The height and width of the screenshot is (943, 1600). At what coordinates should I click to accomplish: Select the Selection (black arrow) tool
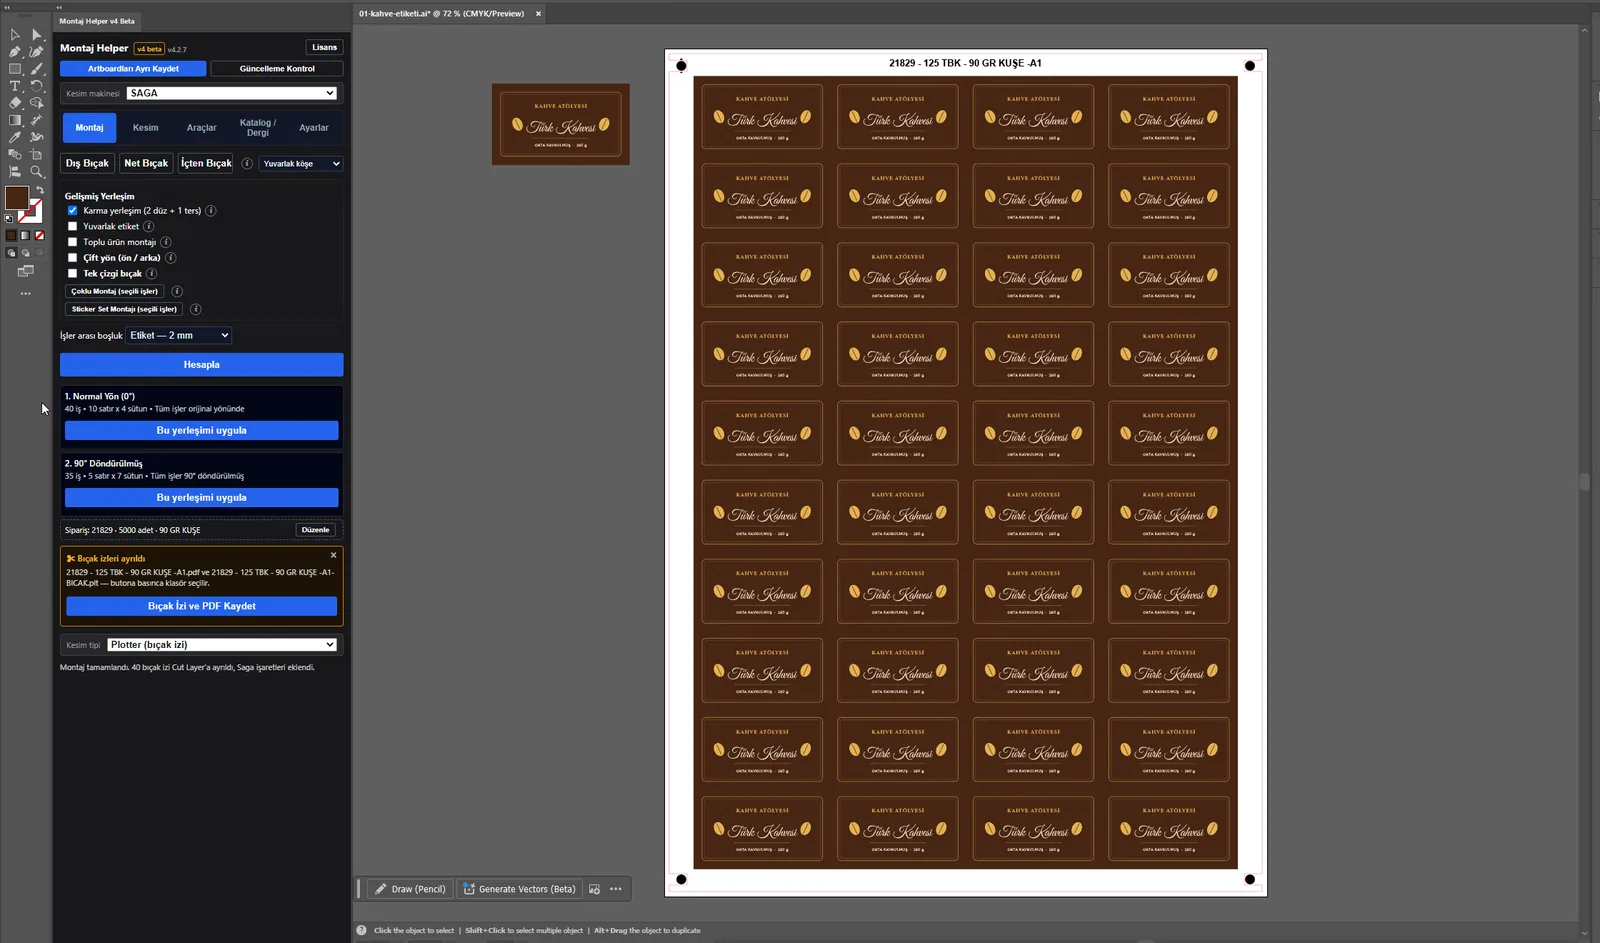click(x=15, y=34)
